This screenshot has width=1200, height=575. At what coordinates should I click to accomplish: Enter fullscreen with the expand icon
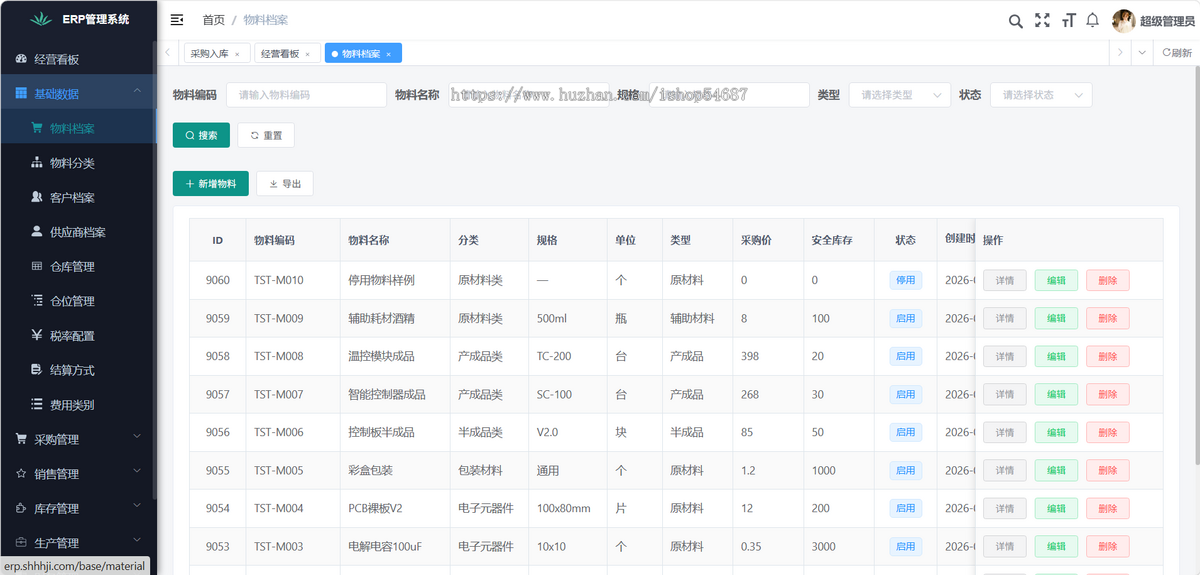pos(1042,21)
